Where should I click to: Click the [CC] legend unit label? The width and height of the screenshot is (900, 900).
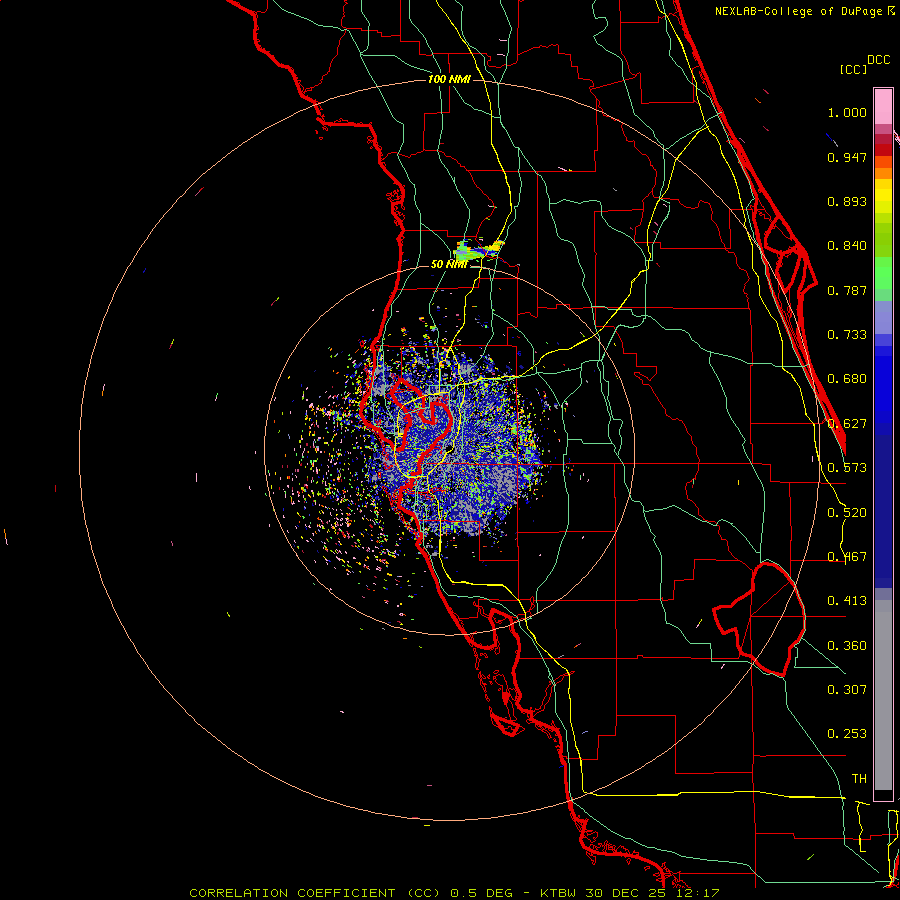pyautogui.click(x=853, y=69)
